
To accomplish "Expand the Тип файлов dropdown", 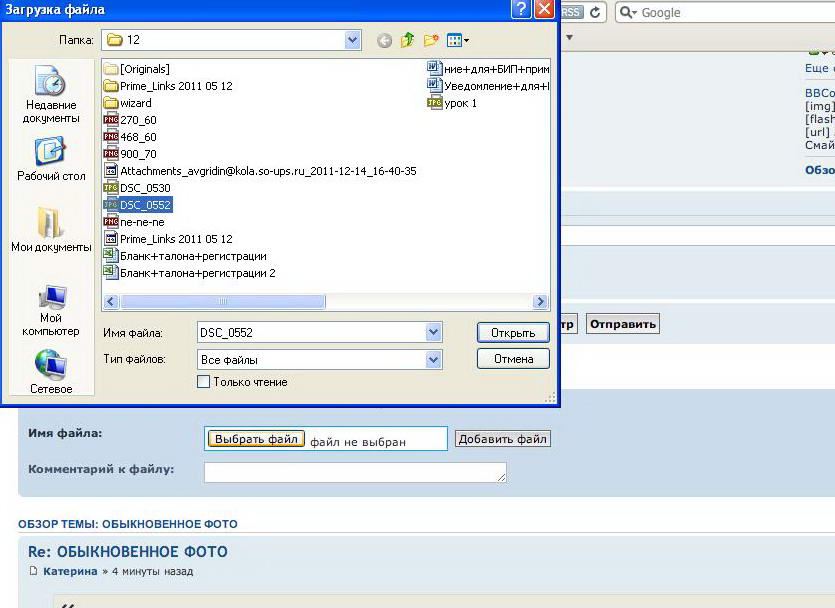I will pyautogui.click(x=433, y=359).
